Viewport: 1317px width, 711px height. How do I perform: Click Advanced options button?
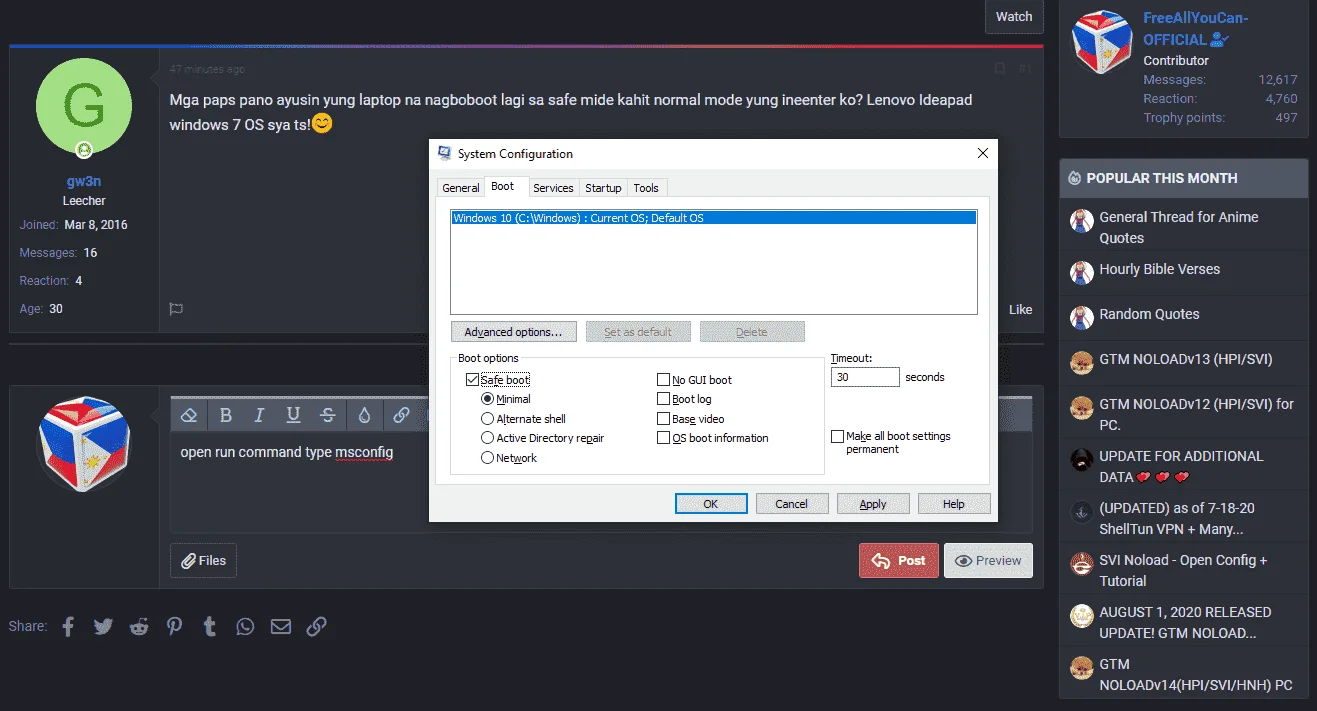tap(513, 332)
